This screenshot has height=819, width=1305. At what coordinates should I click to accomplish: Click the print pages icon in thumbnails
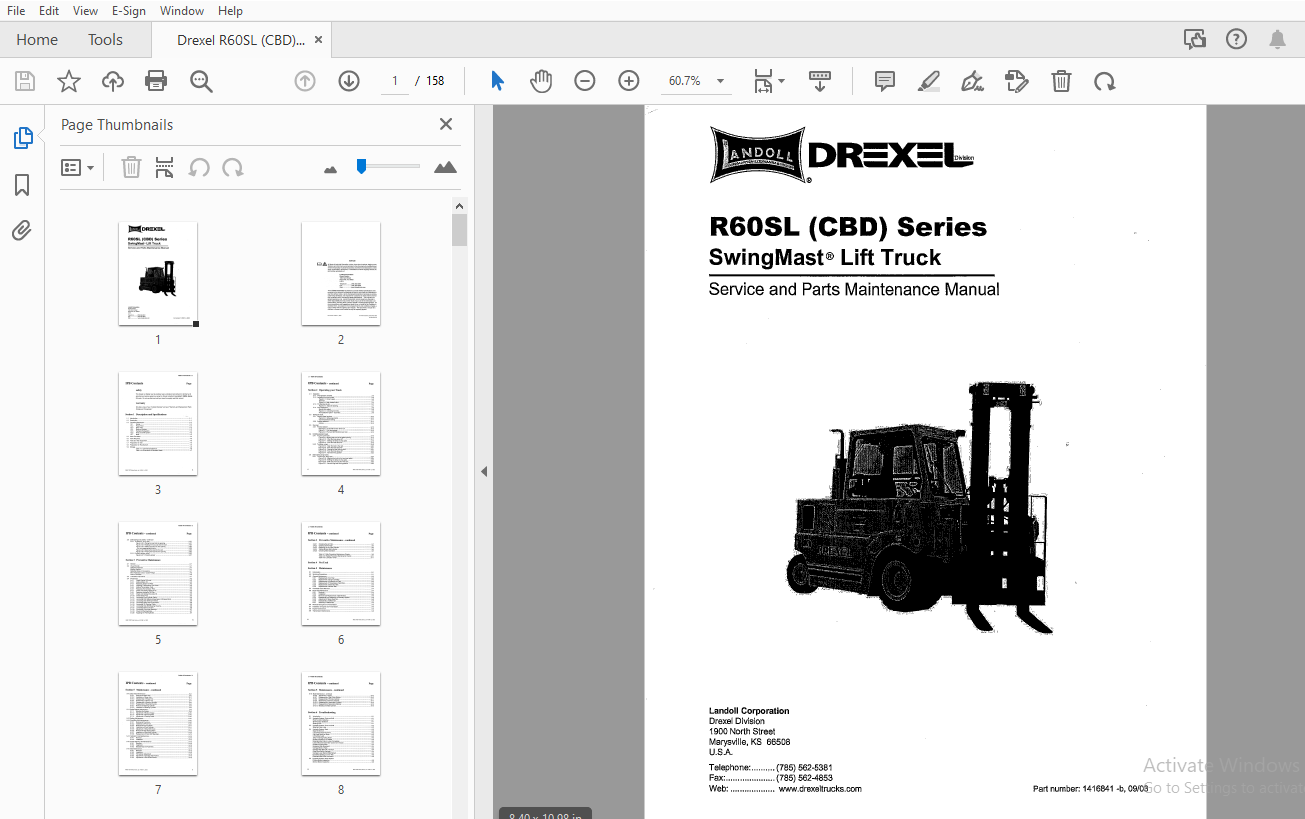[165, 167]
